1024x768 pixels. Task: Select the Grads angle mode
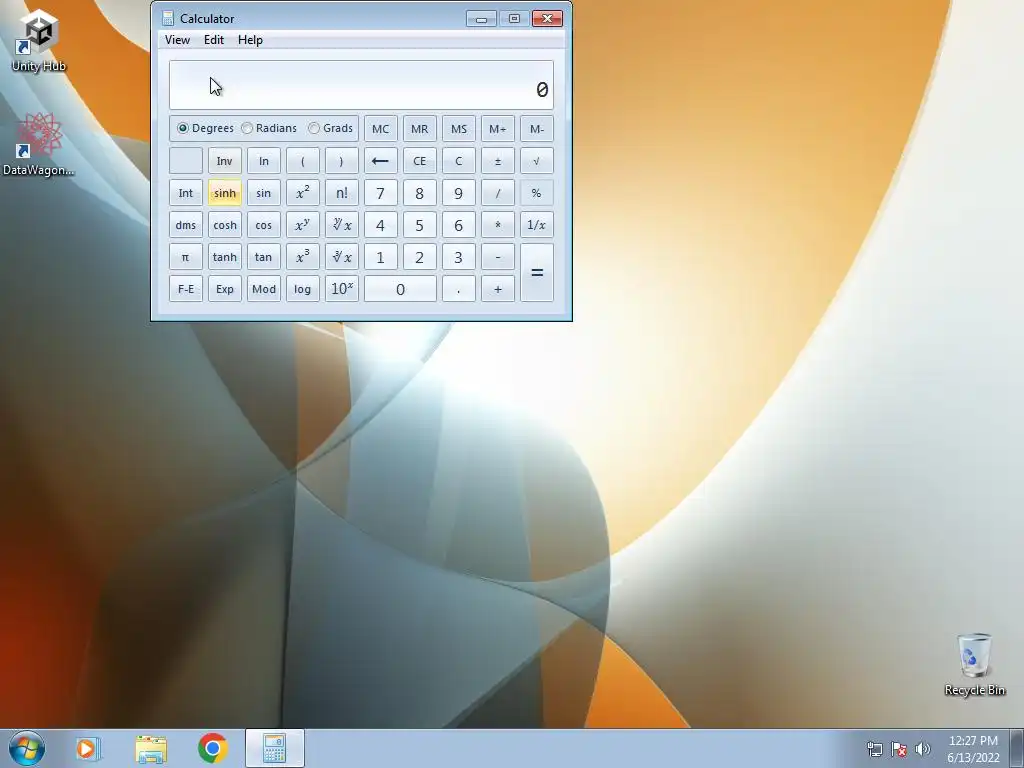[x=330, y=128]
